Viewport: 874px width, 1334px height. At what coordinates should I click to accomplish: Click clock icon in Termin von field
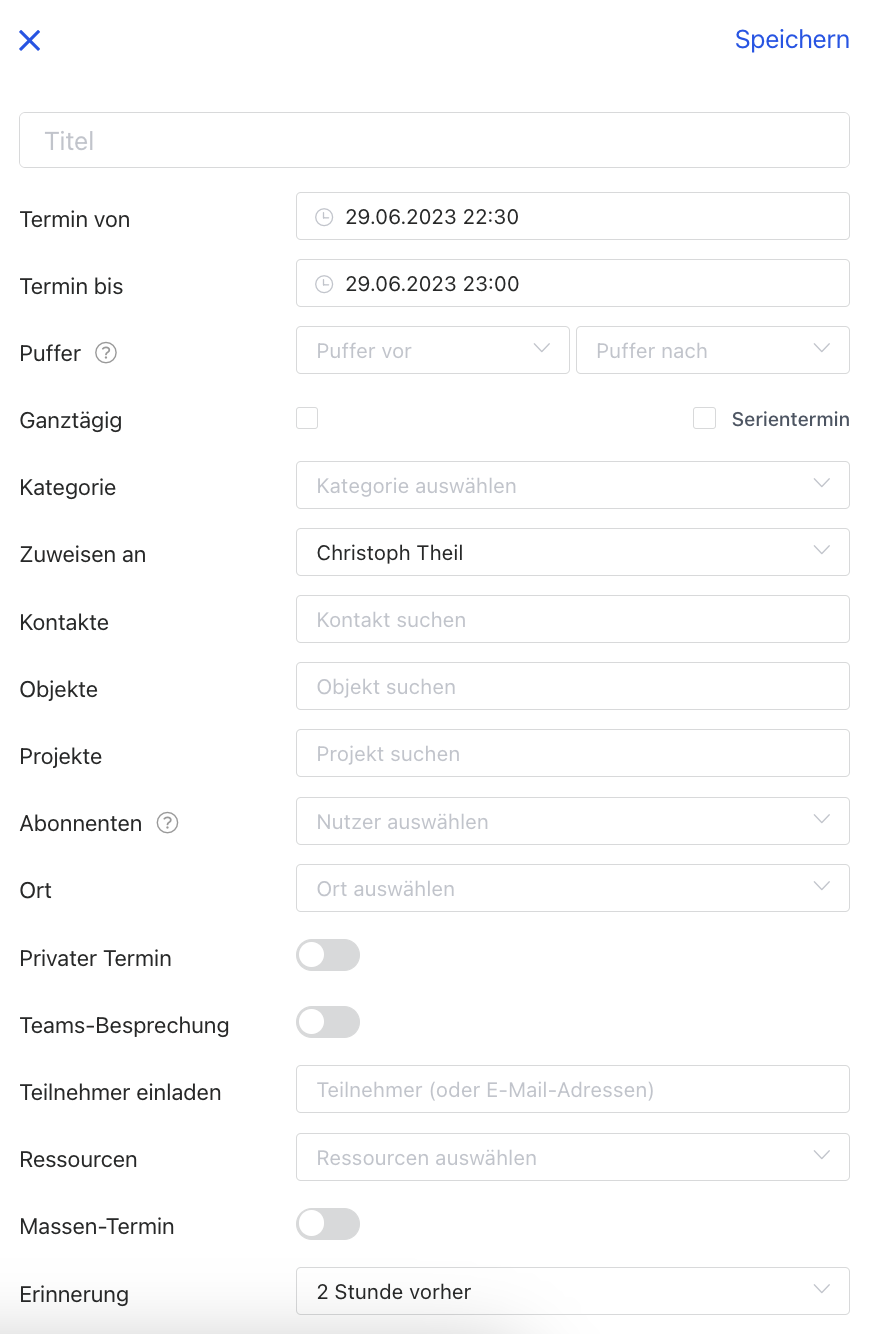324,217
